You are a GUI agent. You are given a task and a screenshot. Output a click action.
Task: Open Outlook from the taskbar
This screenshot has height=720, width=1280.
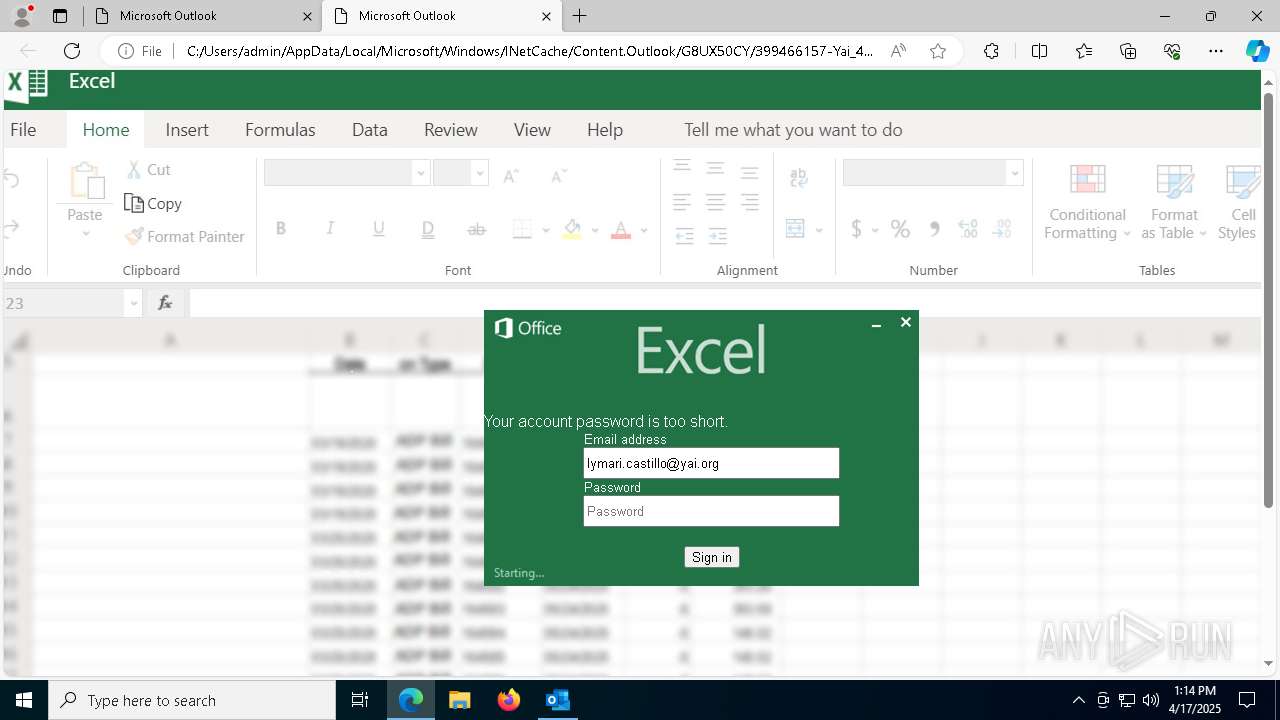557,700
